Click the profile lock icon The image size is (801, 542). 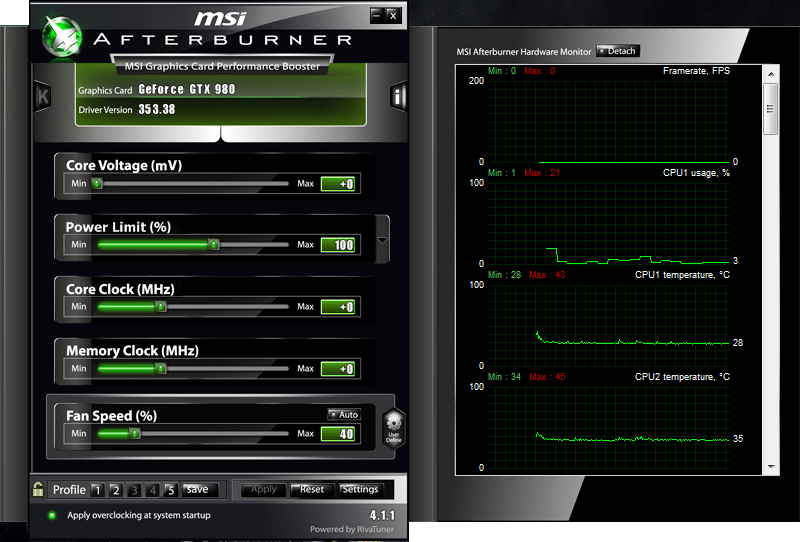point(38,489)
